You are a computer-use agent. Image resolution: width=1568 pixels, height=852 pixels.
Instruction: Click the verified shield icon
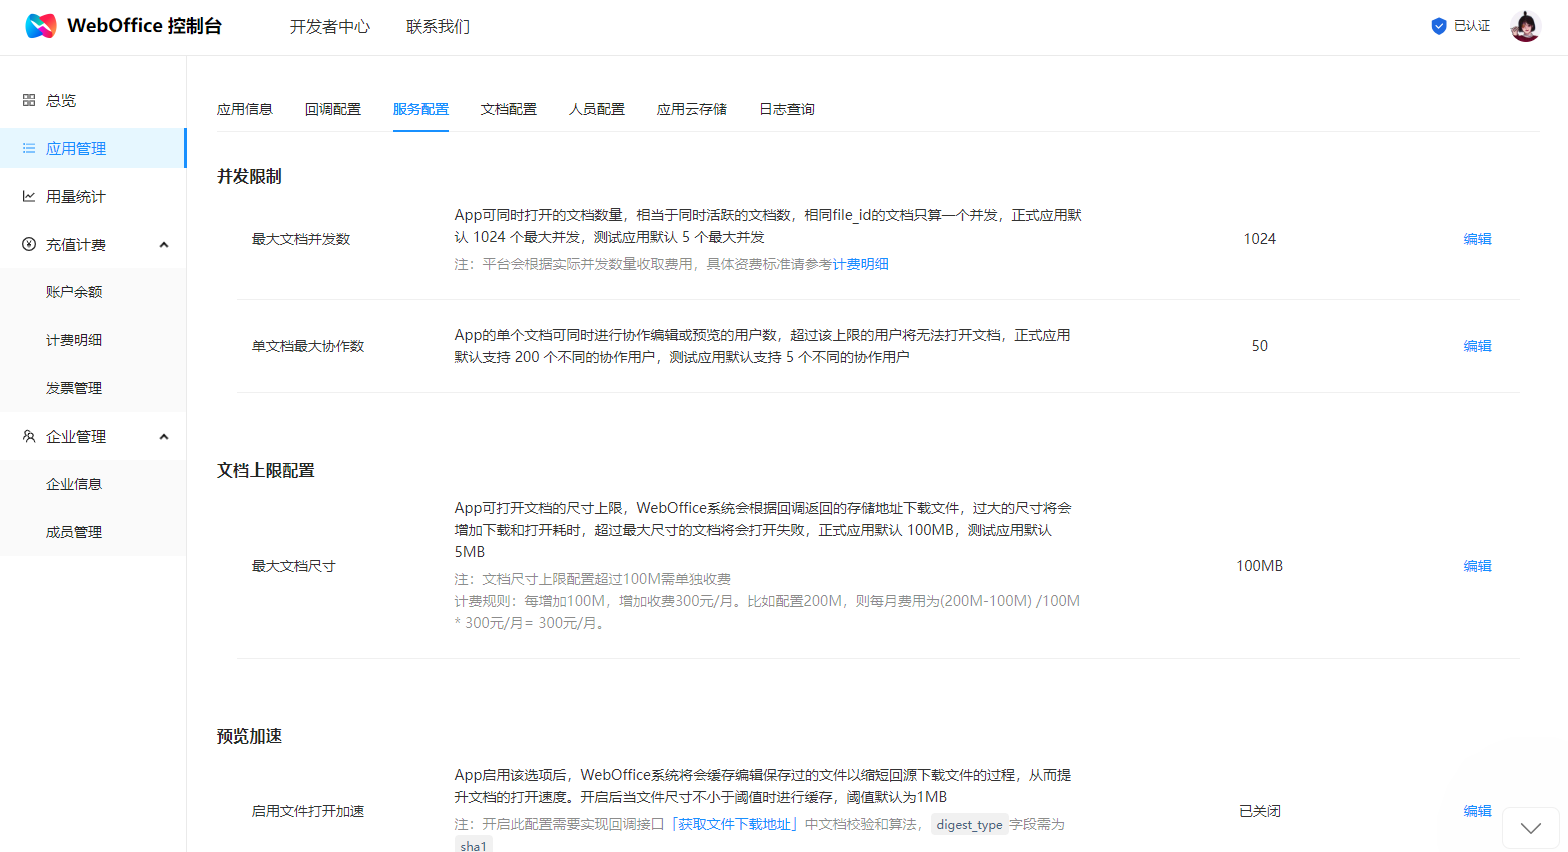pyautogui.click(x=1439, y=26)
